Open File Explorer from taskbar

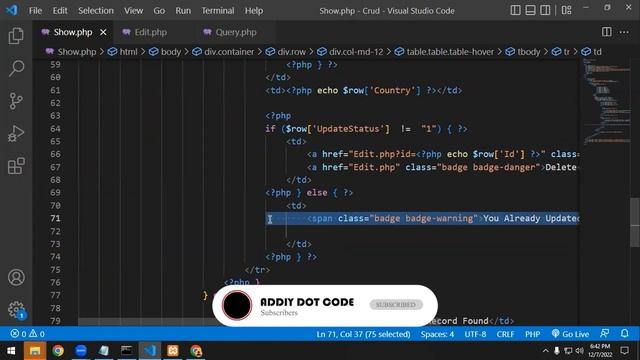(35, 351)
